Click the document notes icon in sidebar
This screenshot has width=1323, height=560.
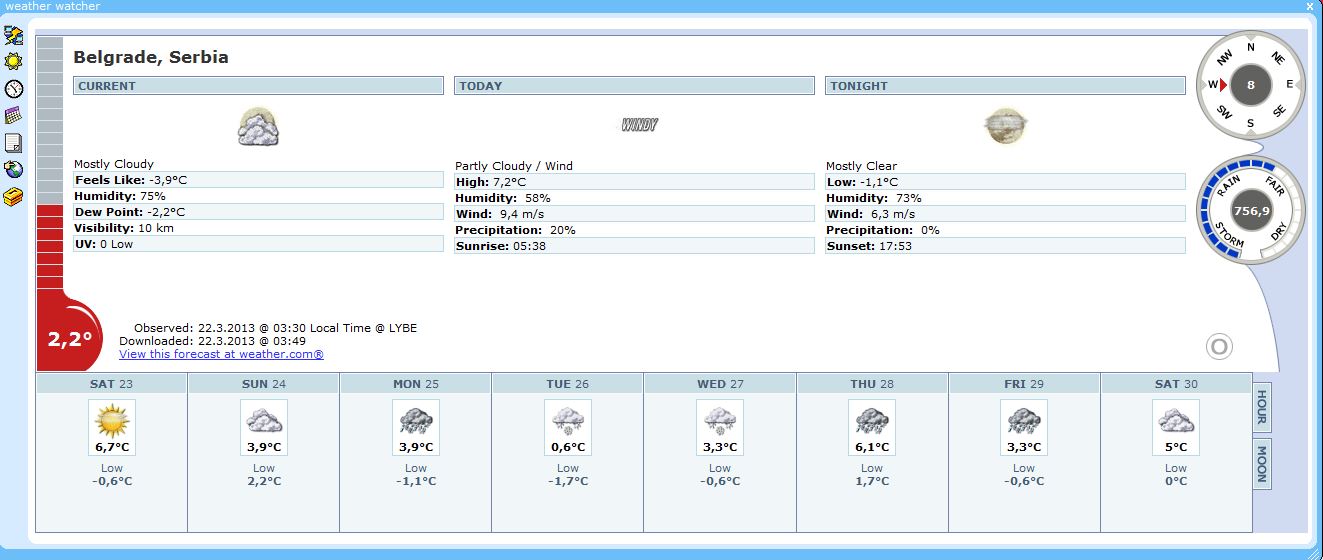(13, 143)
